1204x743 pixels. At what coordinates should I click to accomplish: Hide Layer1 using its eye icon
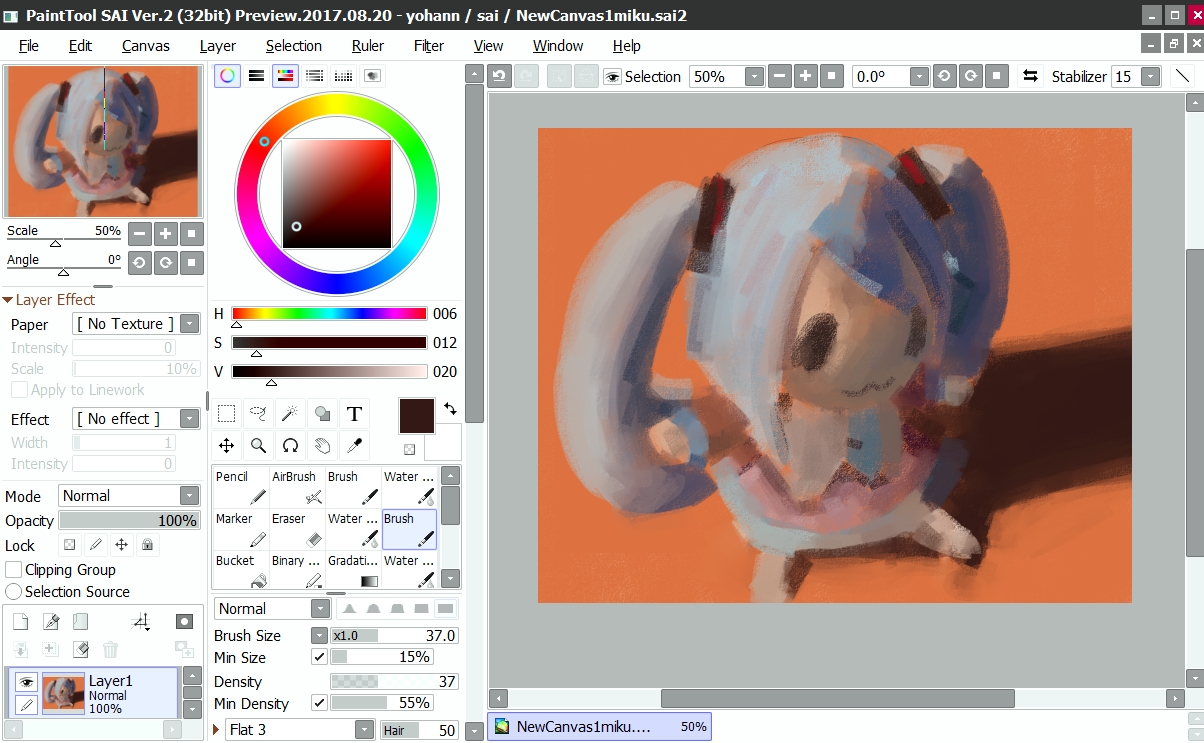pyautogui.click(x=27, y=682)
